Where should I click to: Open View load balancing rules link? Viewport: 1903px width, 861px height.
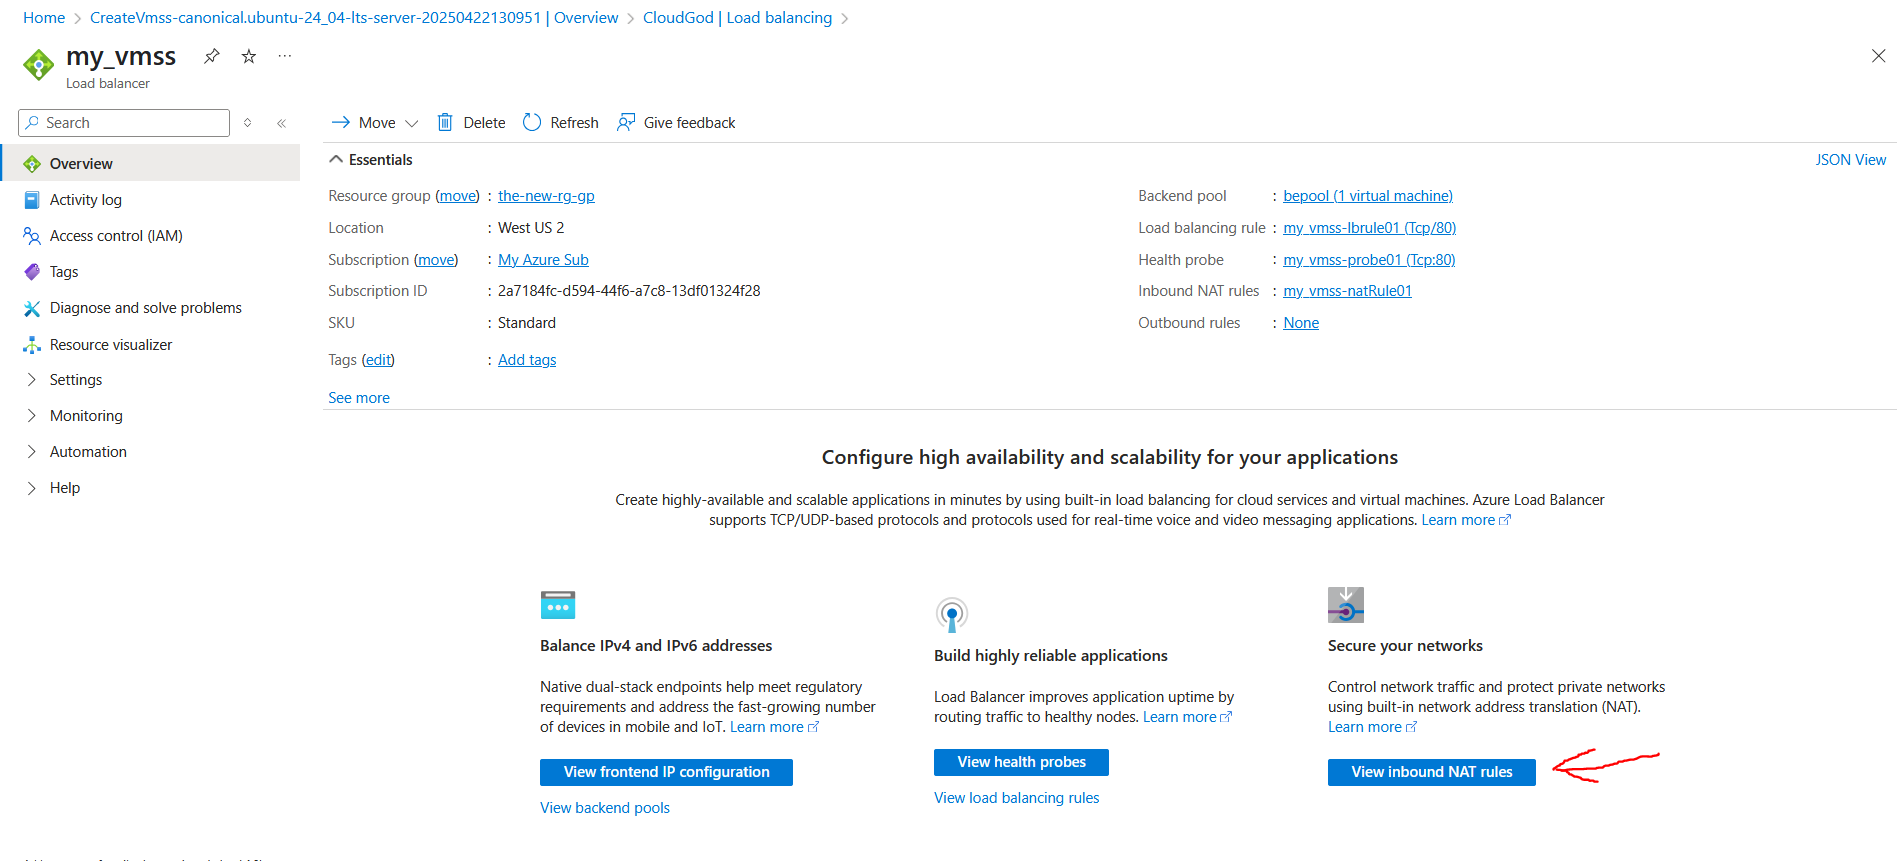pos(1017,798)
